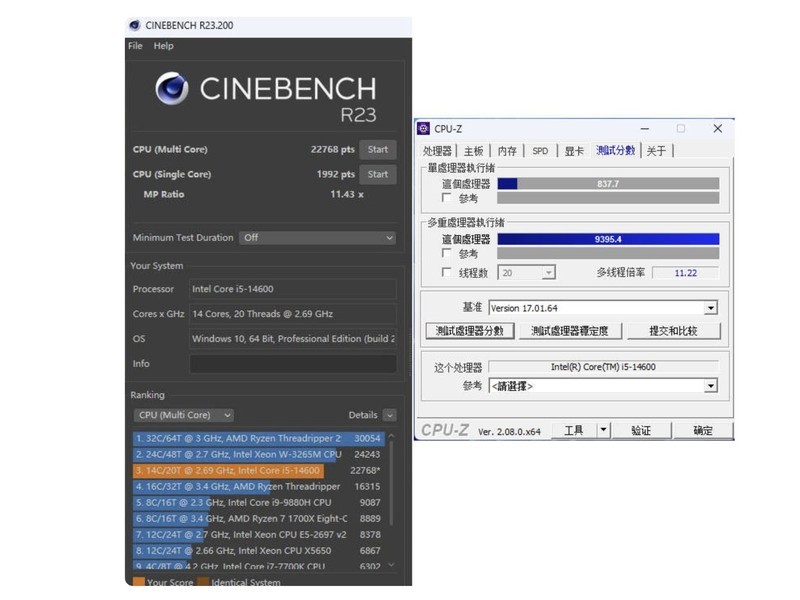Screen dimensions: 800x600
Task: Click the Cinebench ranking list scrollbar
Action: coord(391,482)
